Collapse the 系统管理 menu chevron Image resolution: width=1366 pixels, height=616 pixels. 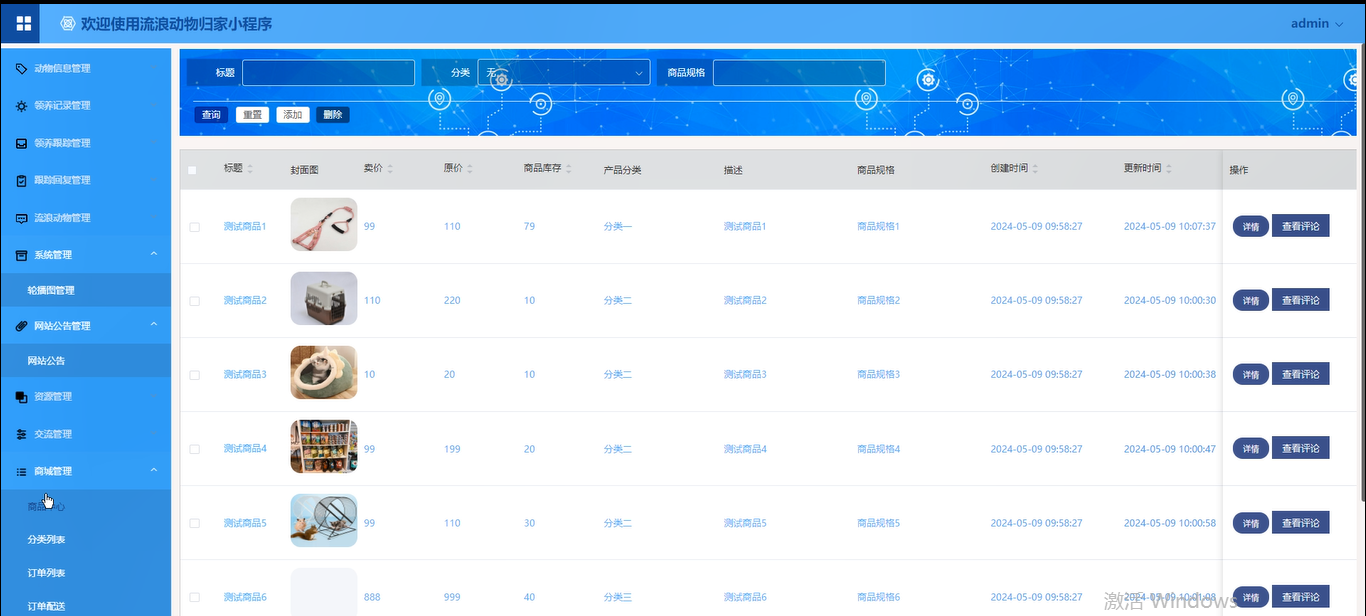[154, 254]
